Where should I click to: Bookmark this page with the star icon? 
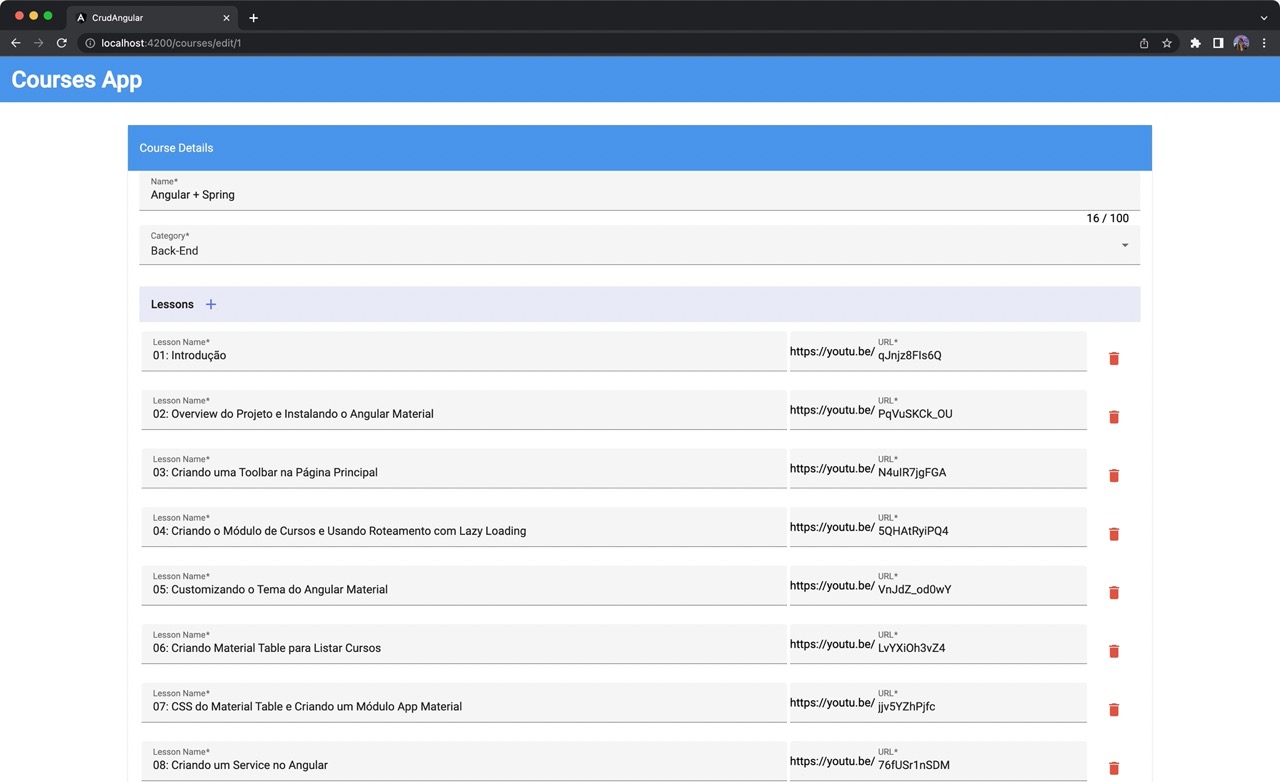tap(1167, 43)
